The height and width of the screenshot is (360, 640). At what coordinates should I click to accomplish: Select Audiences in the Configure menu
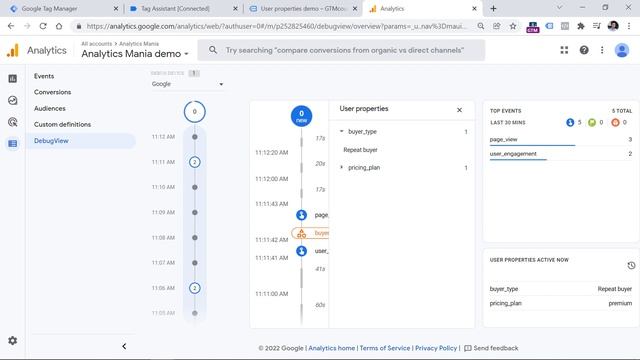[x=50, y=108]
